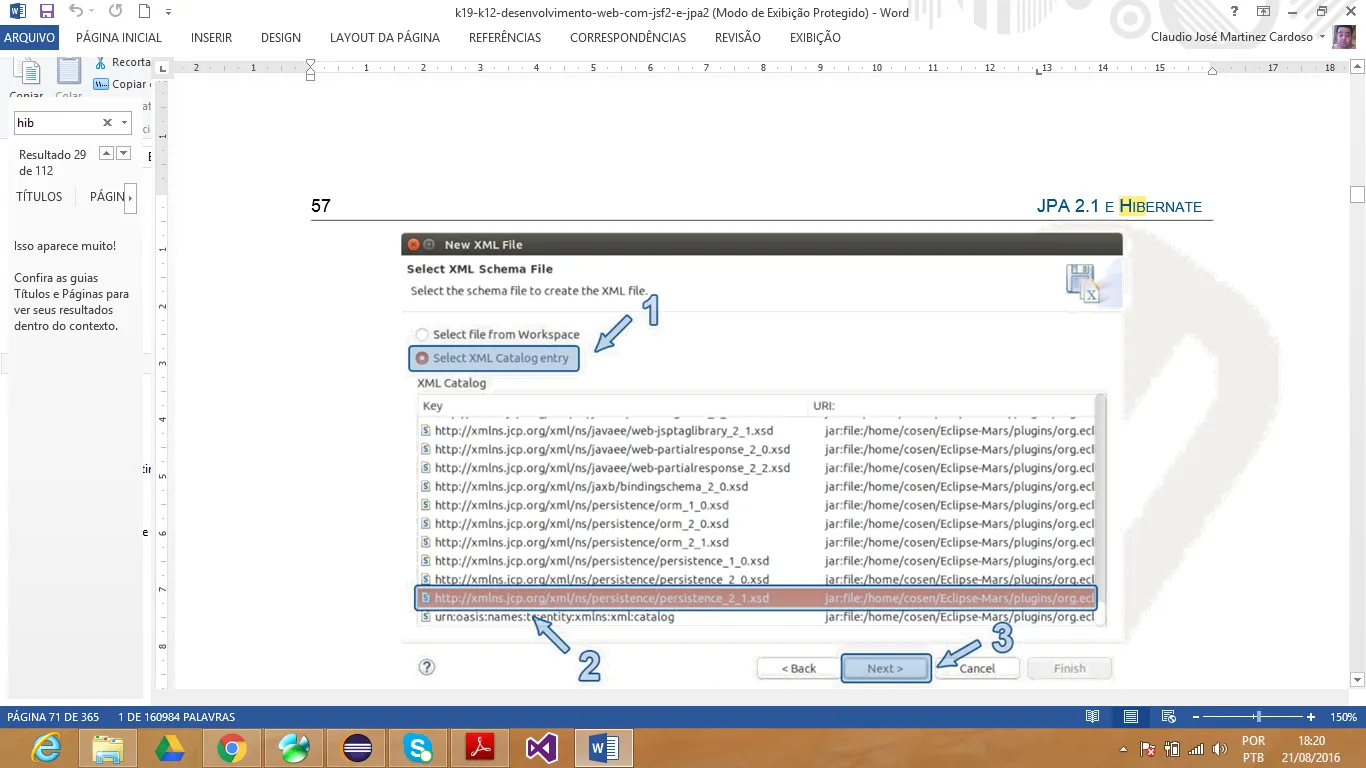The image size is (1366, 768).
Task: Open zoom dialog via 150% label
Action: pos(1343,717)
